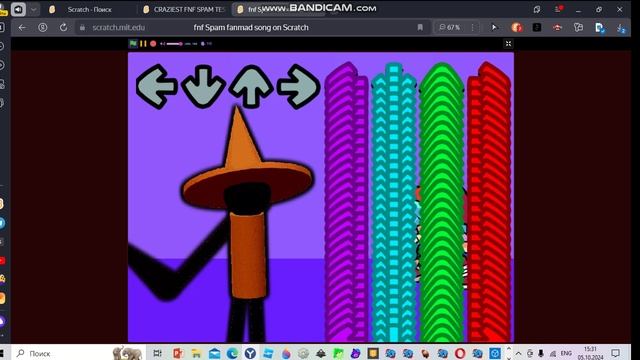640x360 pixels.
Task: Open File Explorer from the taskbar
Action: click(196, 353)
